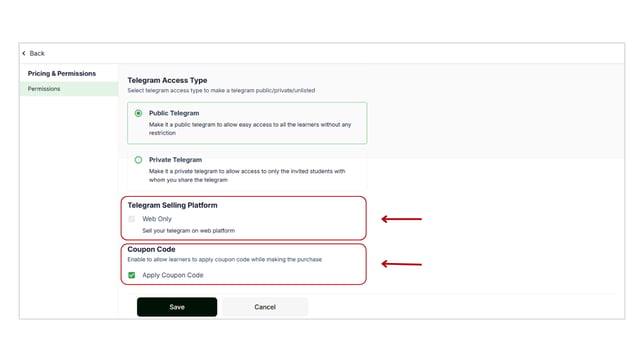This screenshot has width=644, height=362.
Task: Click the Private Telegram description text
Action: click(x=247, y=175)
